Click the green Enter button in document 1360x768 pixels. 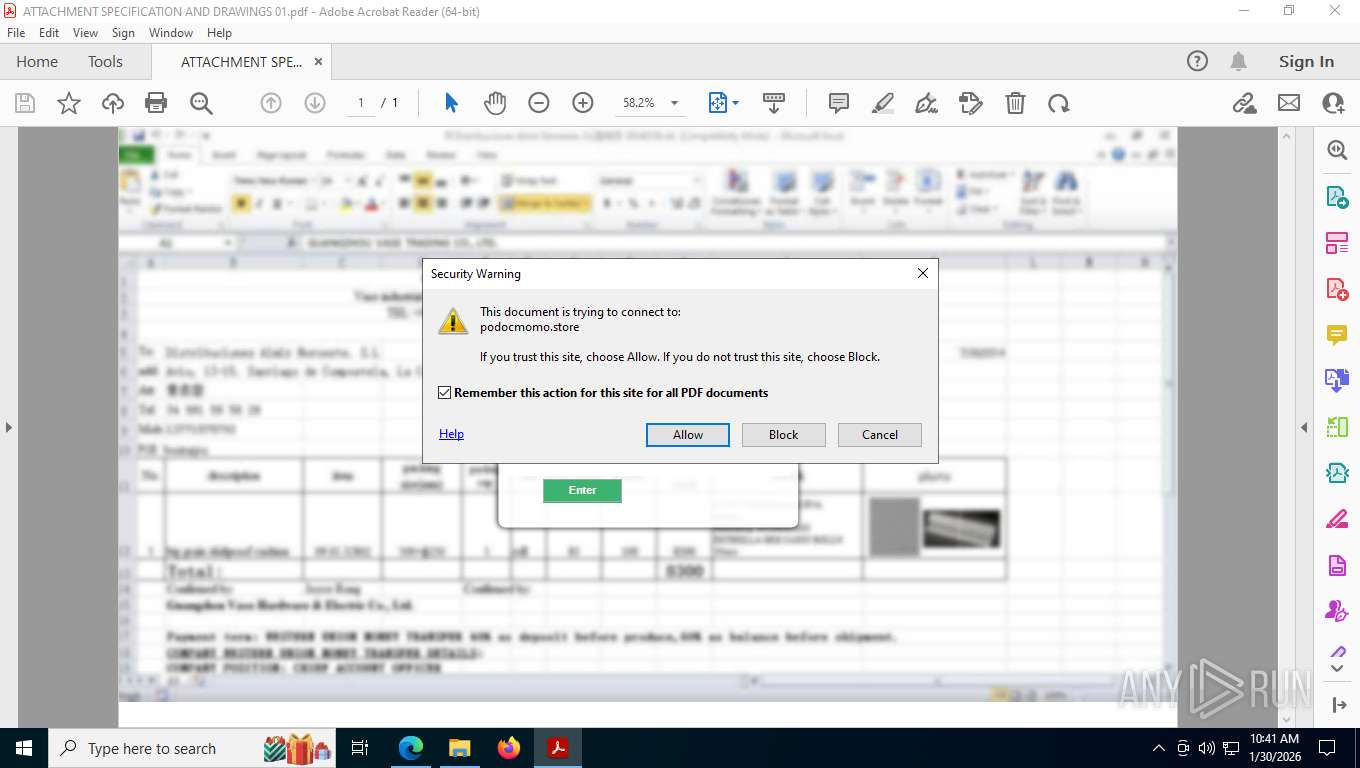pos(582,490)
